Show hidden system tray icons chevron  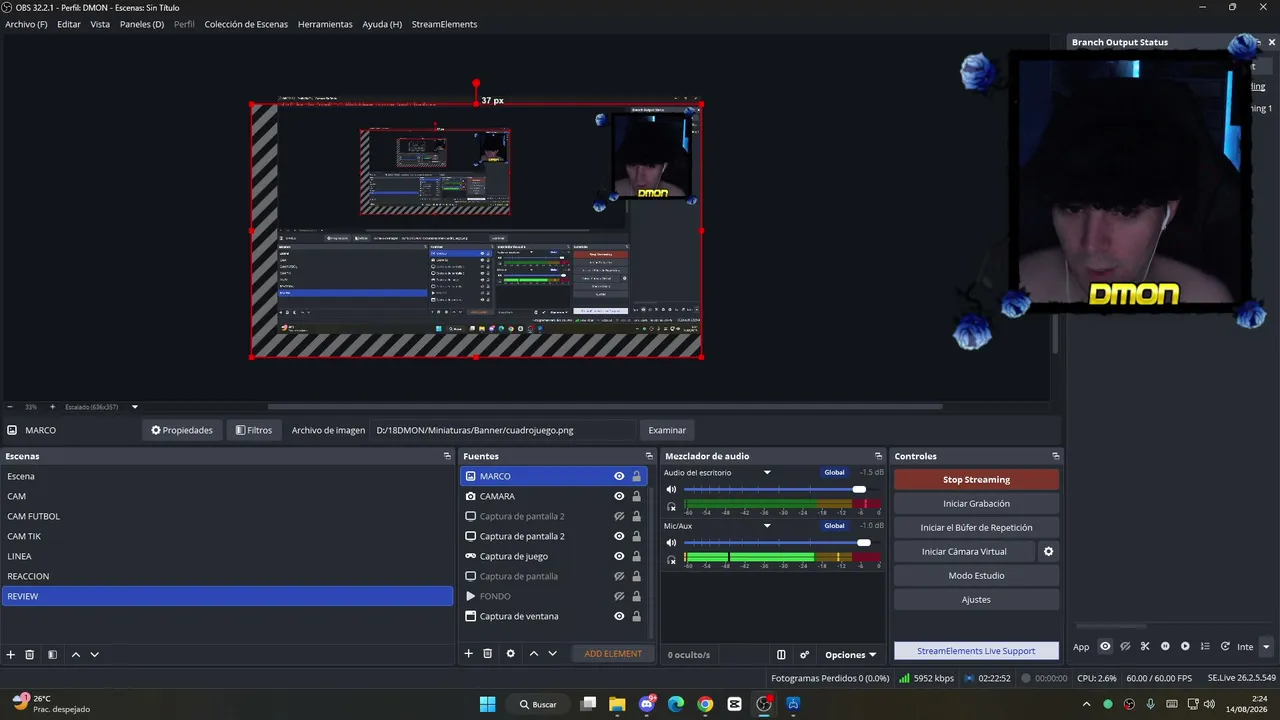point(1087,704)
